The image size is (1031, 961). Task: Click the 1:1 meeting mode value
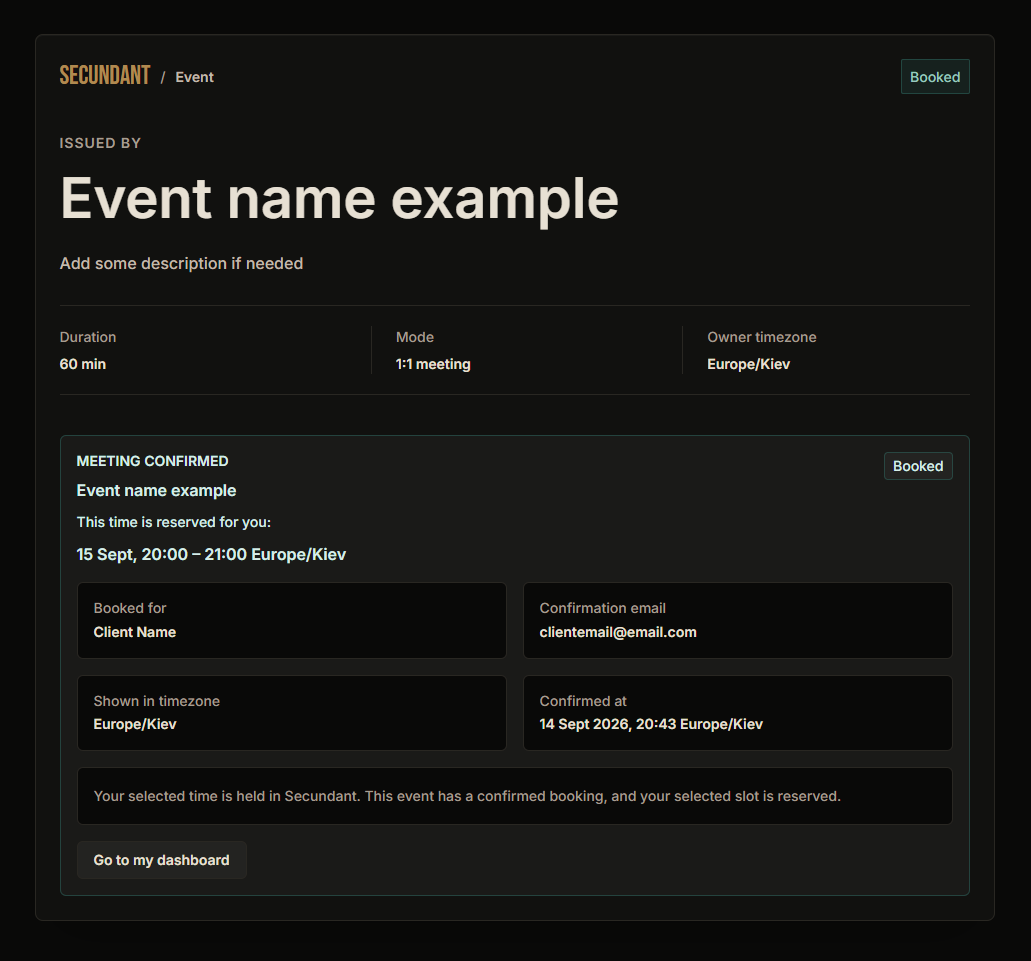coord(433,364)
